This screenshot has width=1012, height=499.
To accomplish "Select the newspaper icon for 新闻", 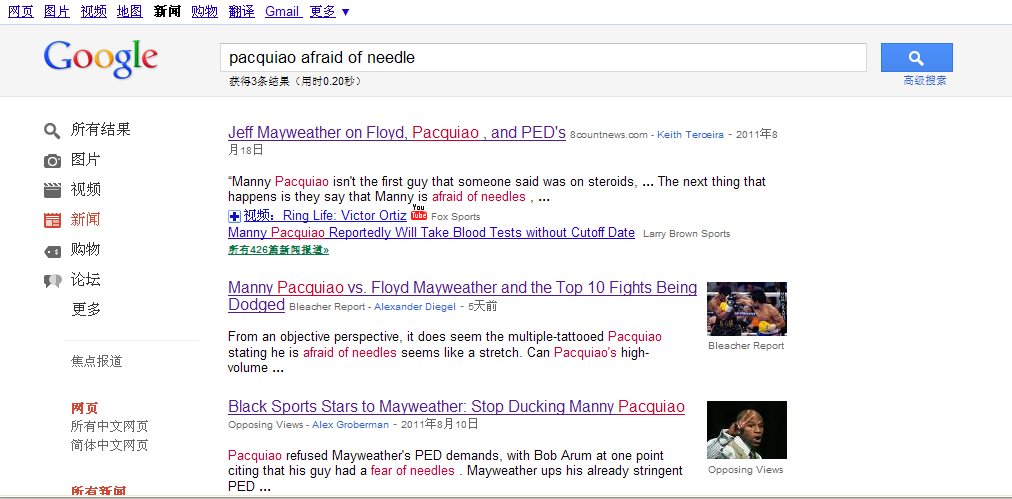I will (x=52, y=220).
